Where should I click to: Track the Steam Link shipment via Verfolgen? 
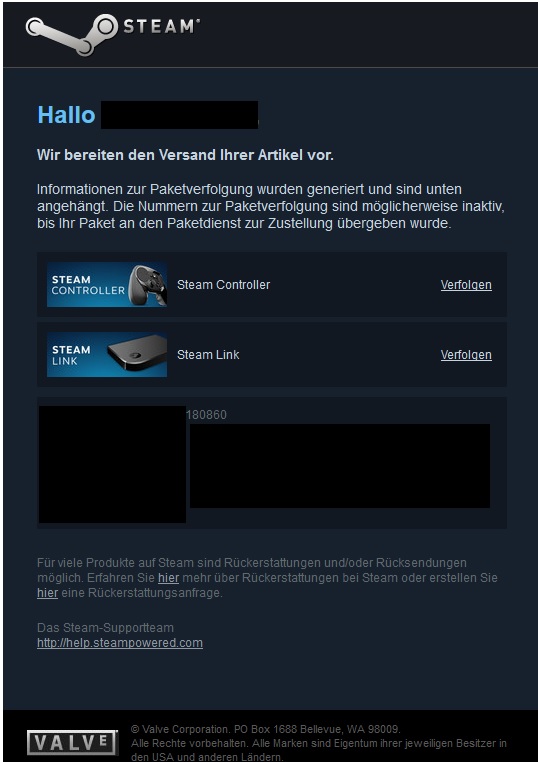tap(466, 355)
